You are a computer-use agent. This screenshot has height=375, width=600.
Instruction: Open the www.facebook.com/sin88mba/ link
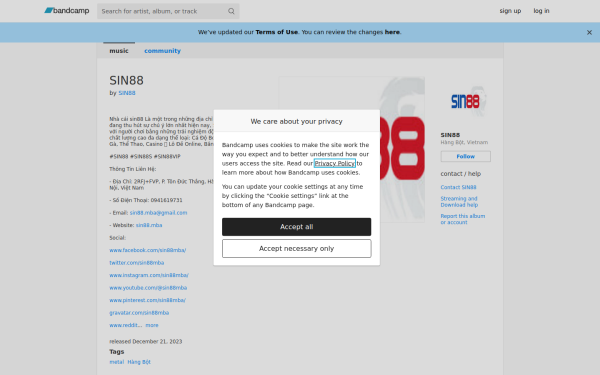pos(148,250)
